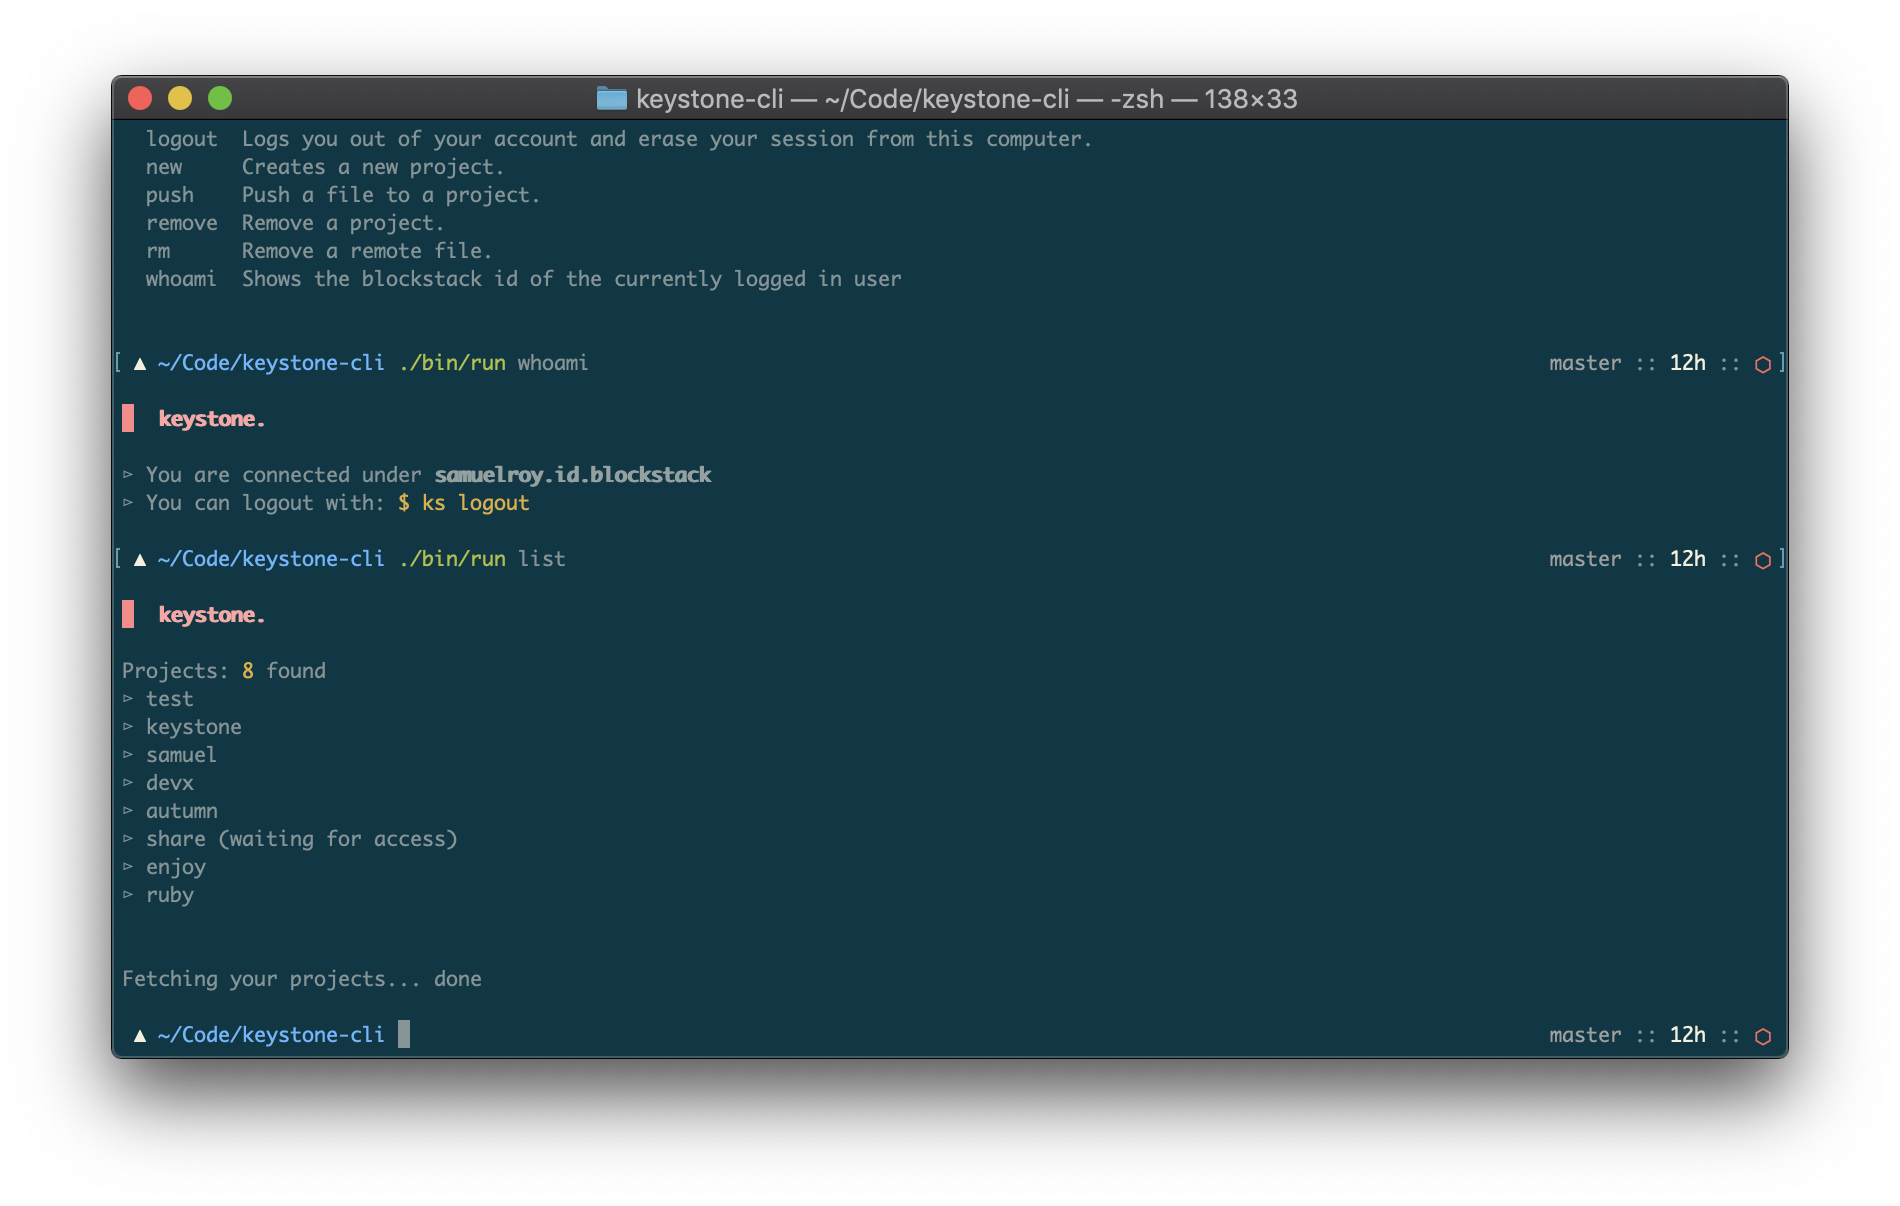Click the 'remove' command in the help list

click(x=181, y=223)
